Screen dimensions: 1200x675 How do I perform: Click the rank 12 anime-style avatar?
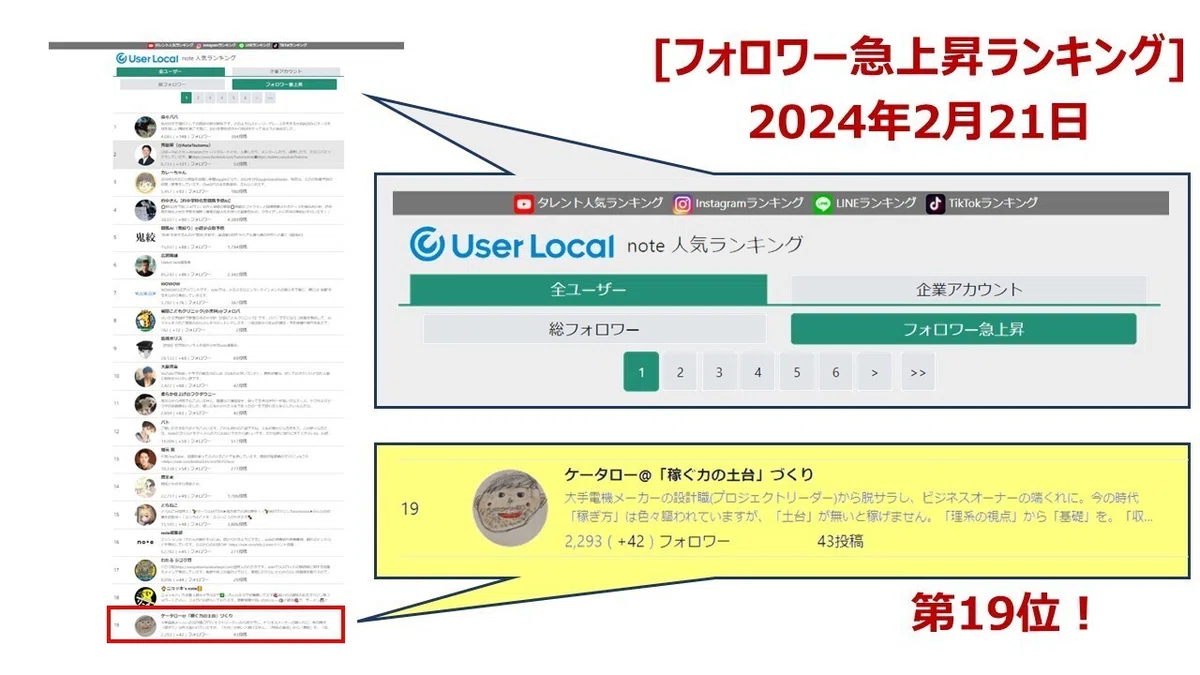pos(146,432)
